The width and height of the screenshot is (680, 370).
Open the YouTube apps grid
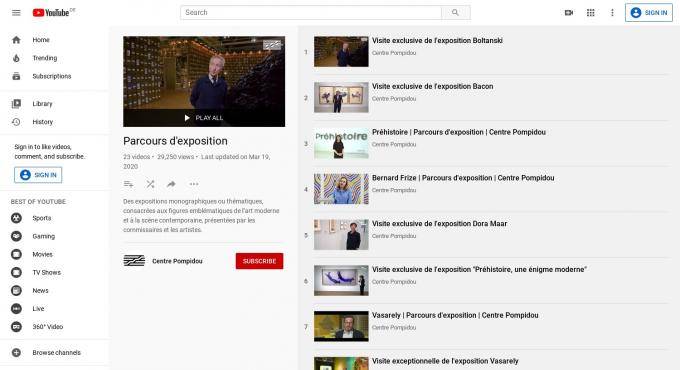591,13
